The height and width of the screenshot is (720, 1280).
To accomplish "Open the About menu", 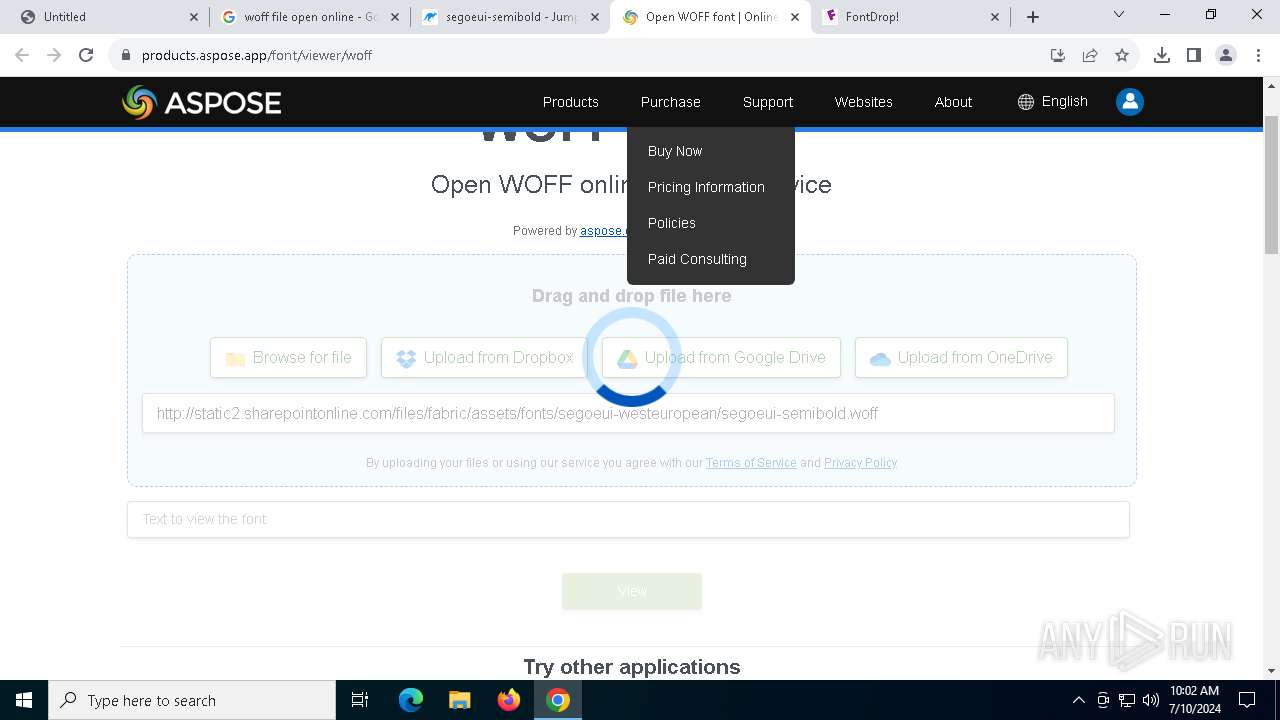I will [x=953, y=102].
